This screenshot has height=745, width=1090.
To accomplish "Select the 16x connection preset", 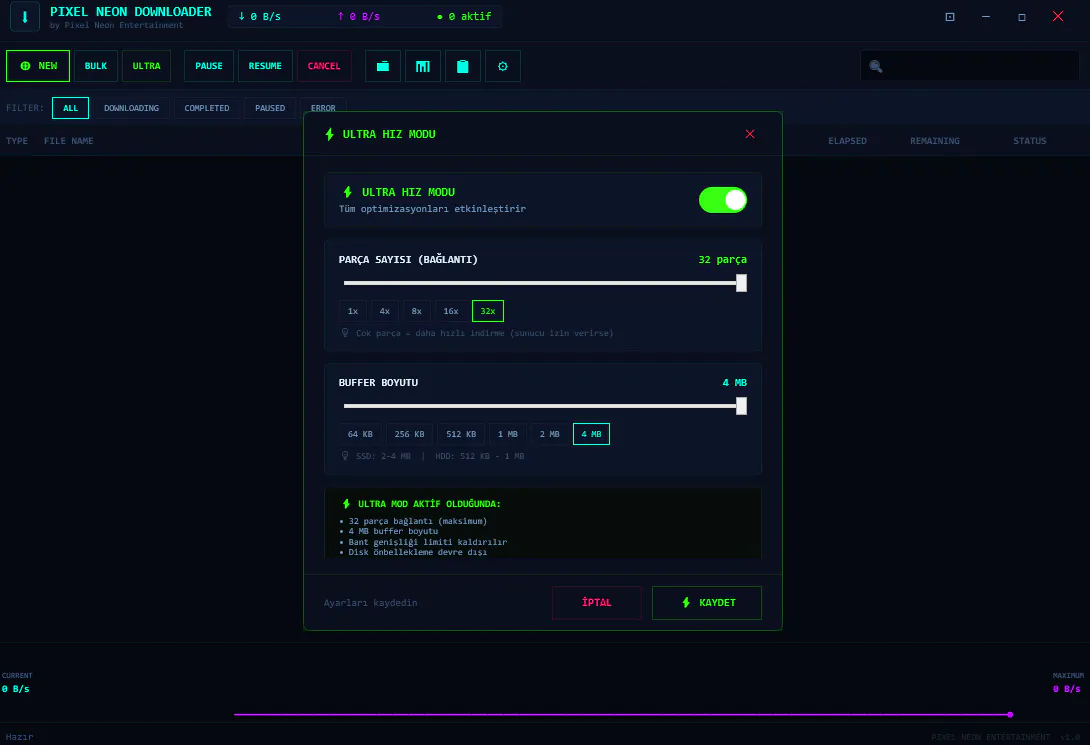I will [x=451, y=311].
